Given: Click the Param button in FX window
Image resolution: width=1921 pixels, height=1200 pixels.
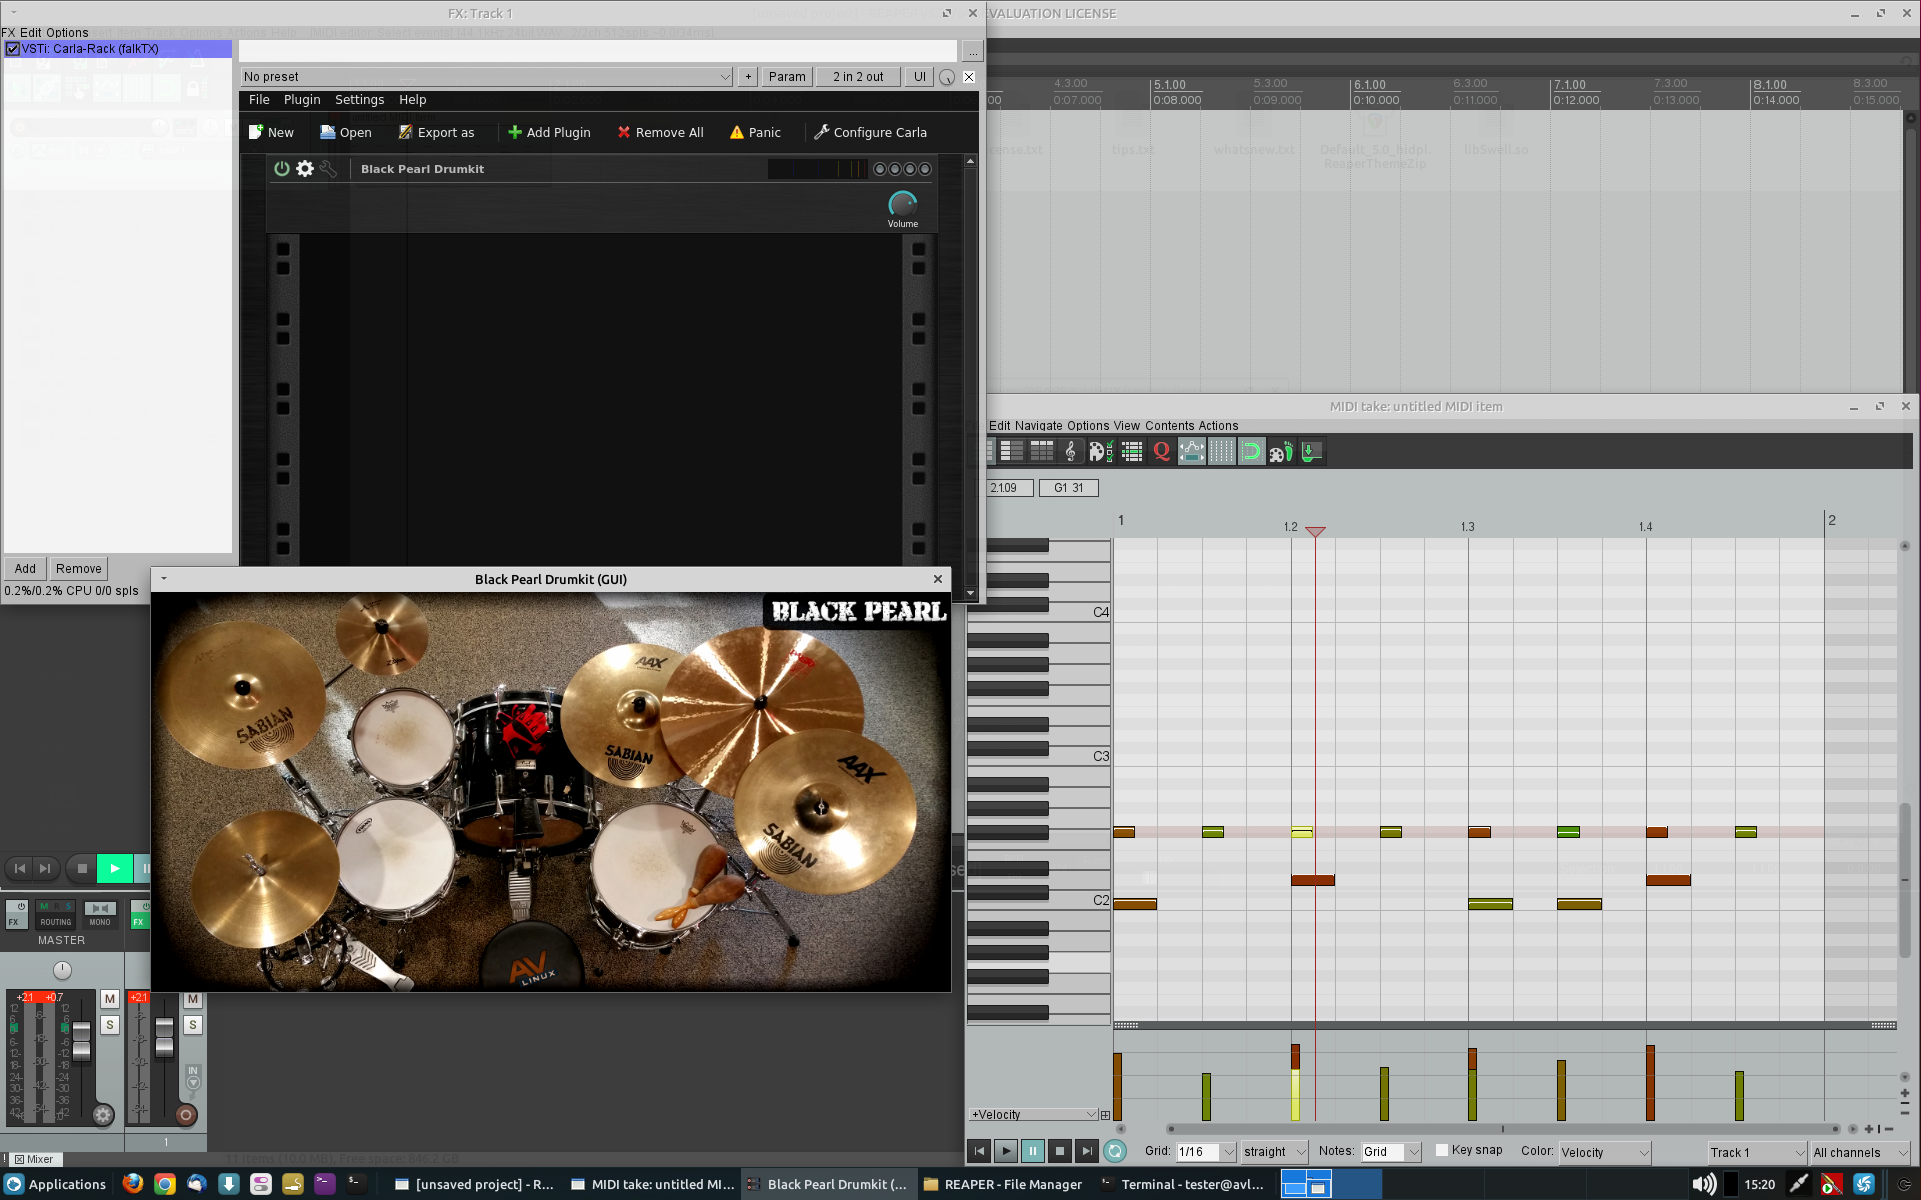Looking at the screenshot, I should pyautogui.click(x=787, y=77).
